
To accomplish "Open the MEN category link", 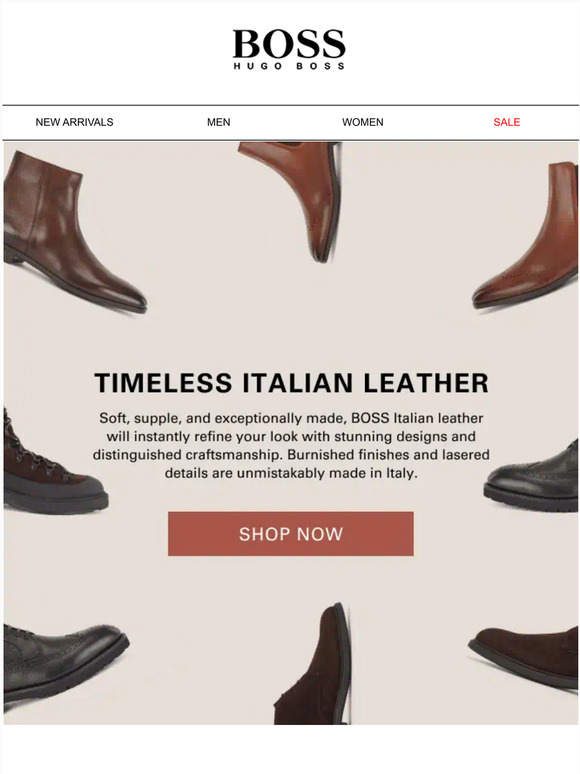I will click(x=219, y=122).
